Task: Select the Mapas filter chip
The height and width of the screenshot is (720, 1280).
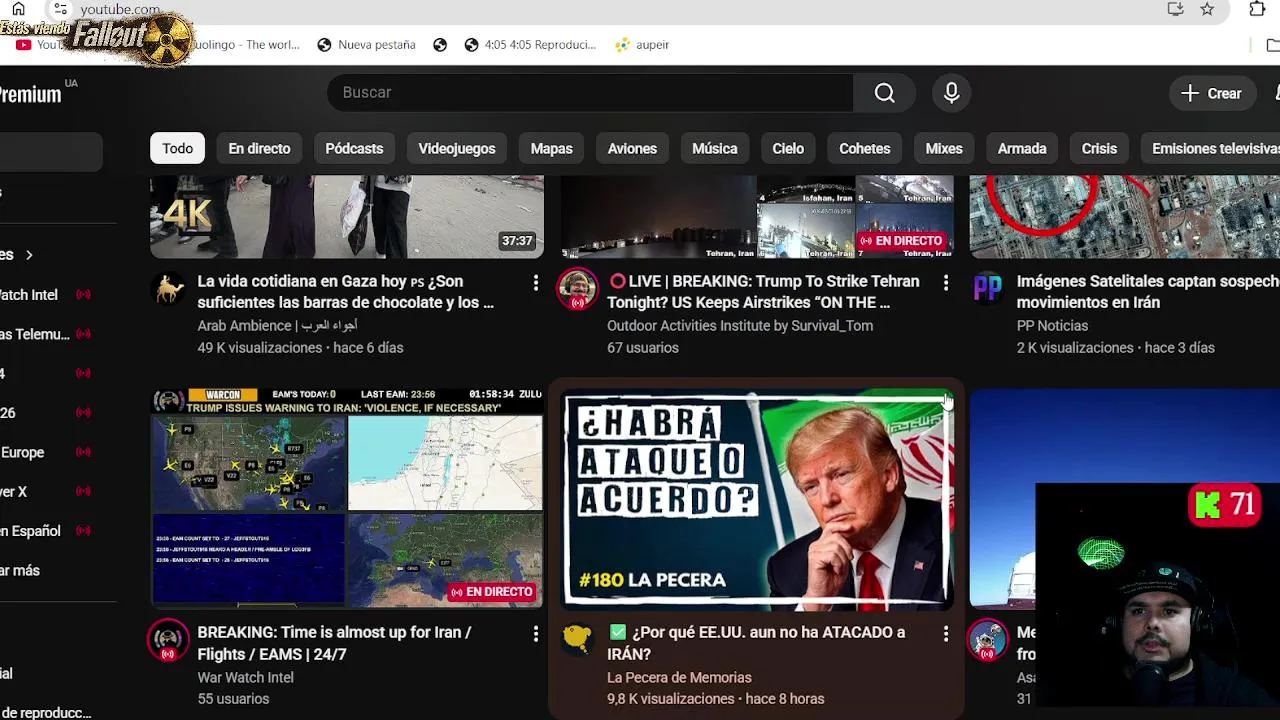Action: click(551, 148)
